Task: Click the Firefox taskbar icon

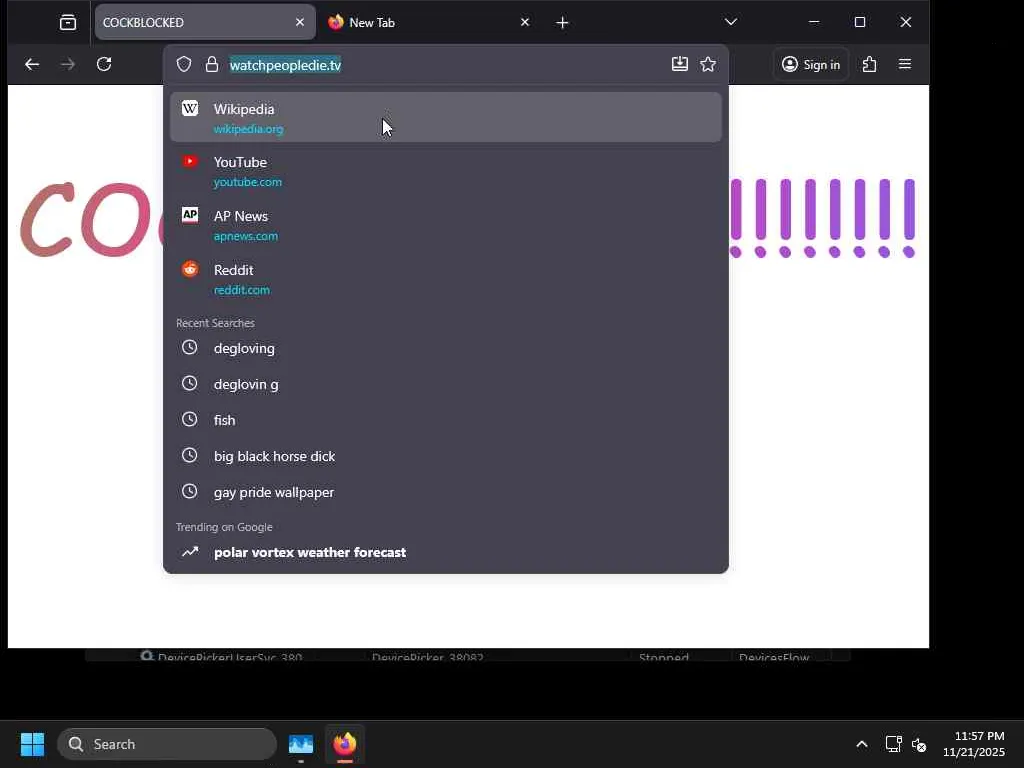Action: tap(345, 744)
